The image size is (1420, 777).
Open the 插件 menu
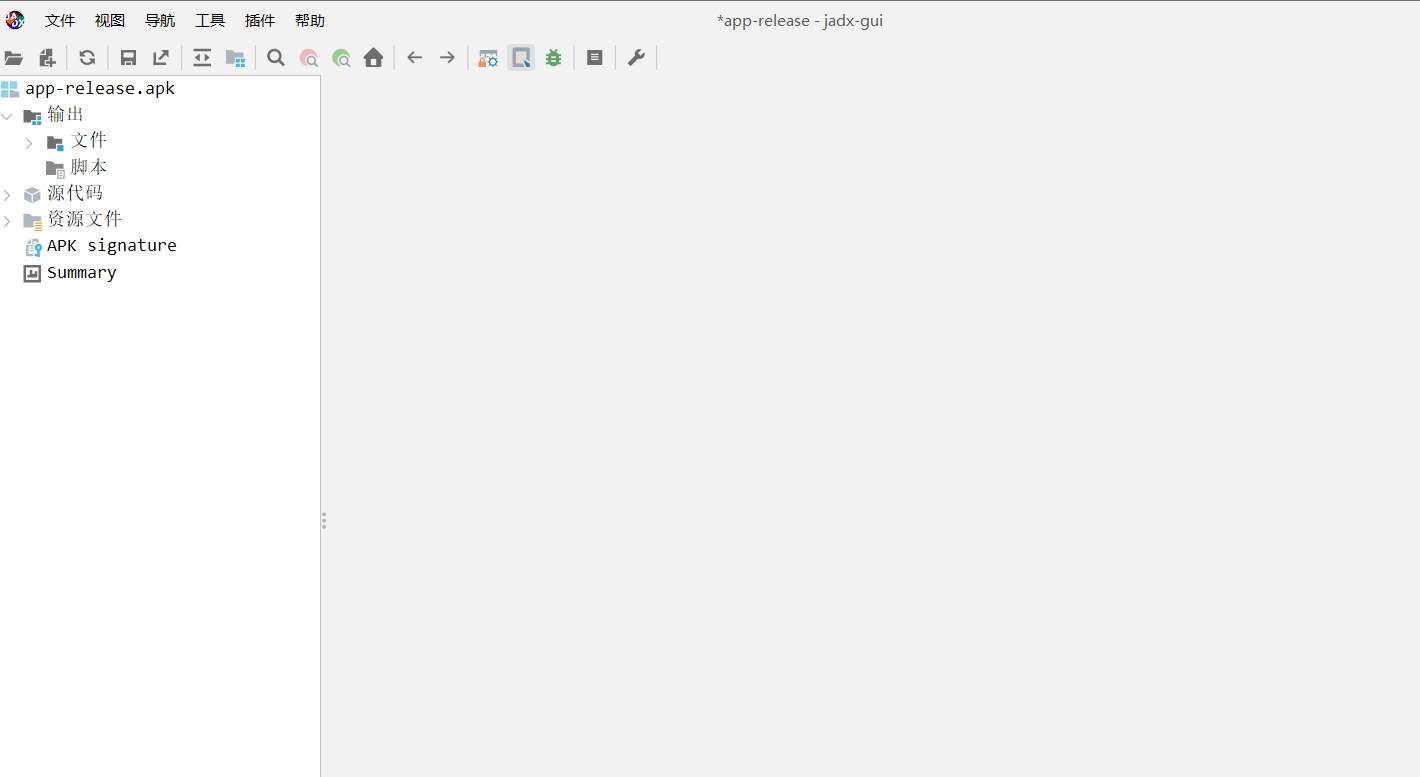(x=260, y=21)
